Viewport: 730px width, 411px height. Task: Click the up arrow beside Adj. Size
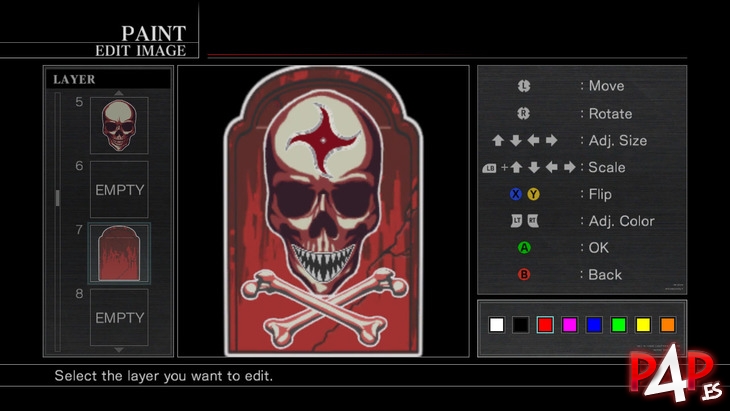point(498,140)
